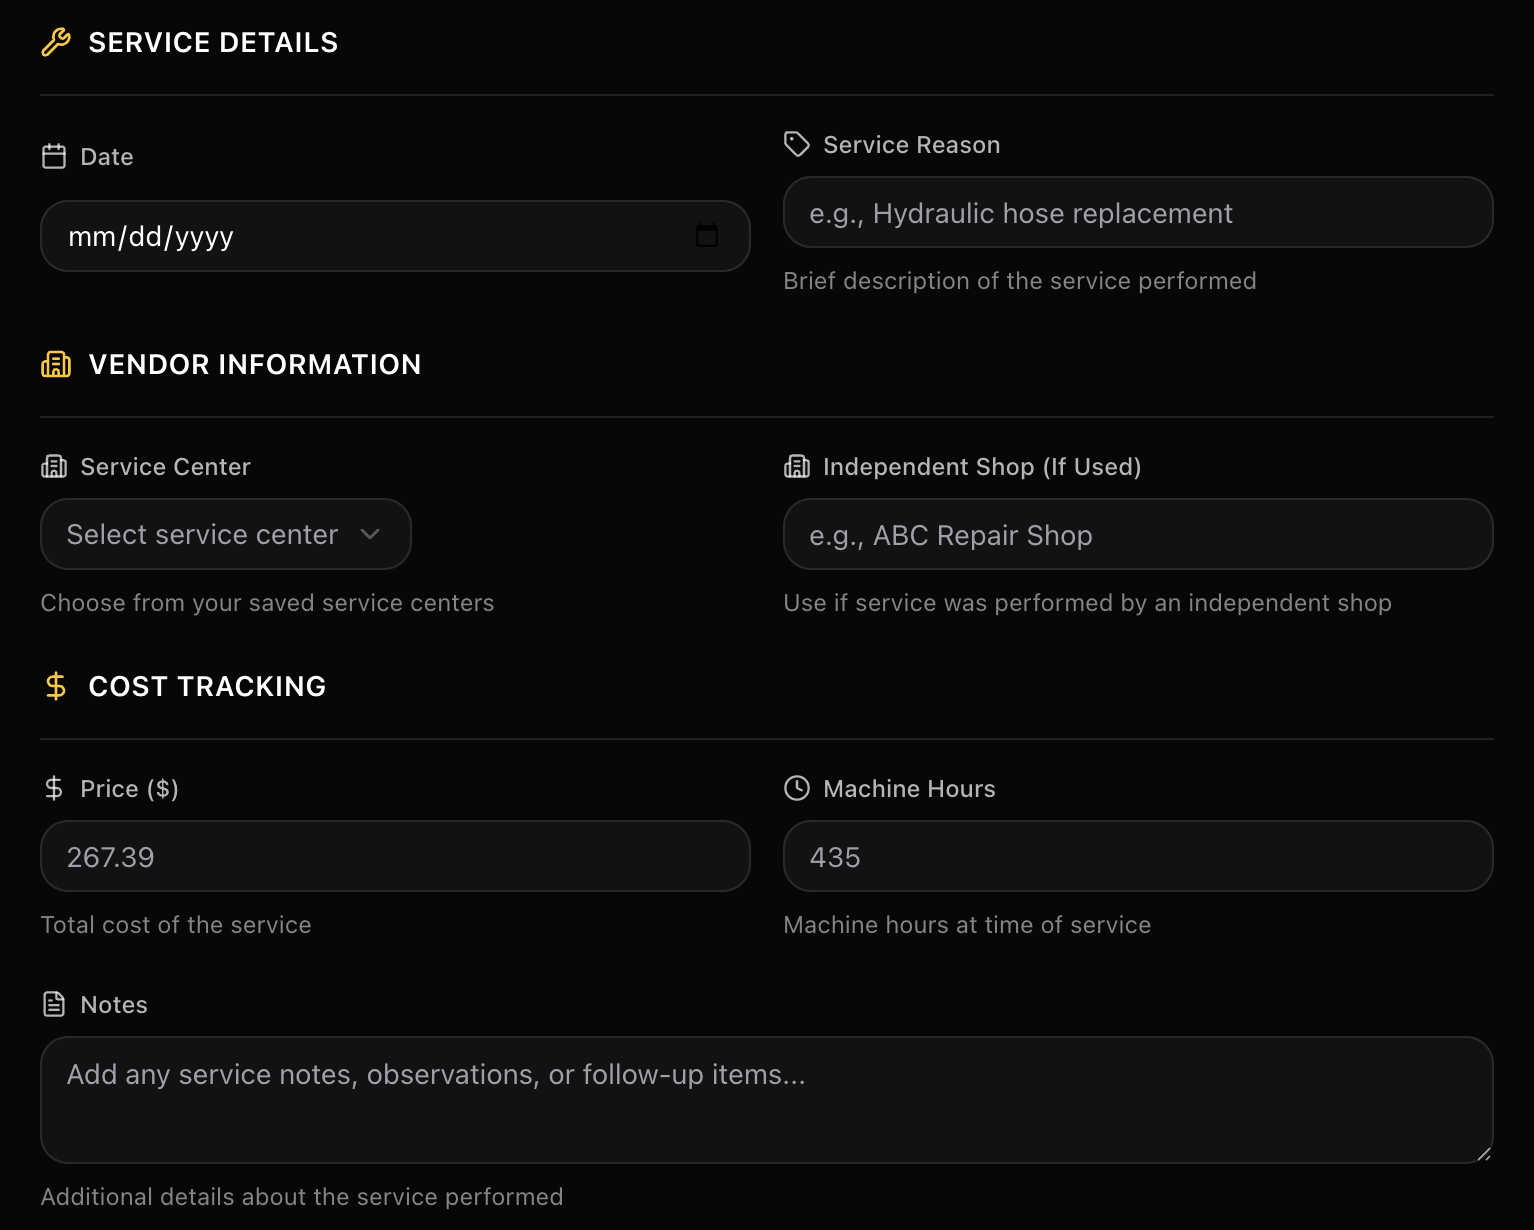Image resolution: width=1534 pixels, height=1230 pixels.
Task: Click the Independent Shop input box
Action: (x=1137, y=534)
